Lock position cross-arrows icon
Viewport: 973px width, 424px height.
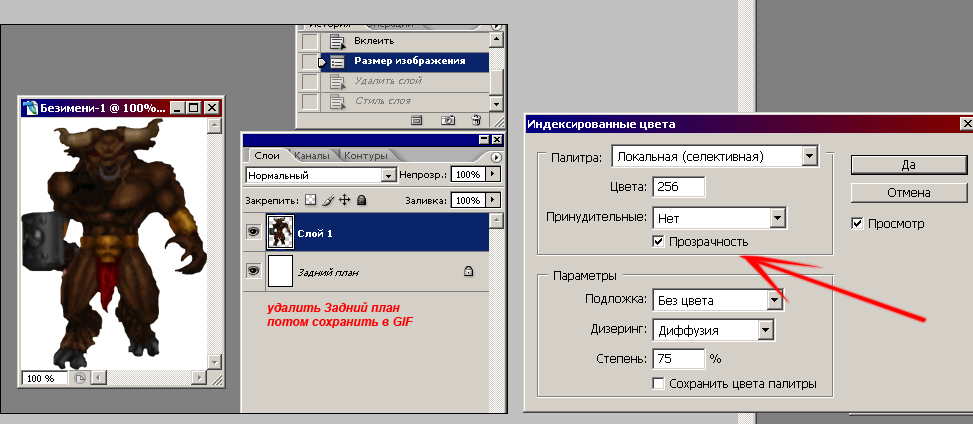(345, 200)
